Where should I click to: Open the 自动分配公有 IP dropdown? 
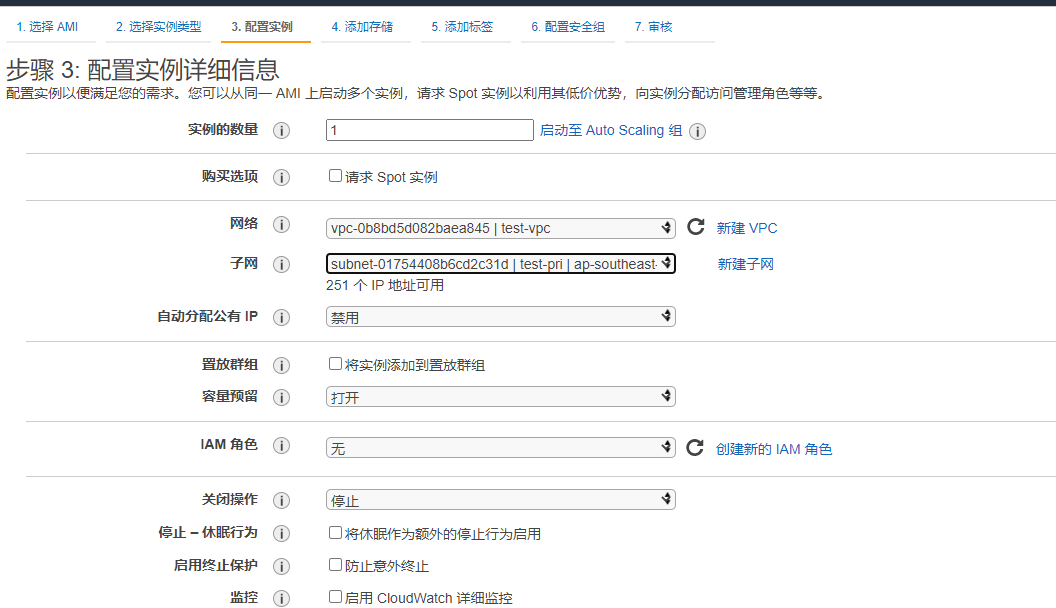[x=500, y=317]
